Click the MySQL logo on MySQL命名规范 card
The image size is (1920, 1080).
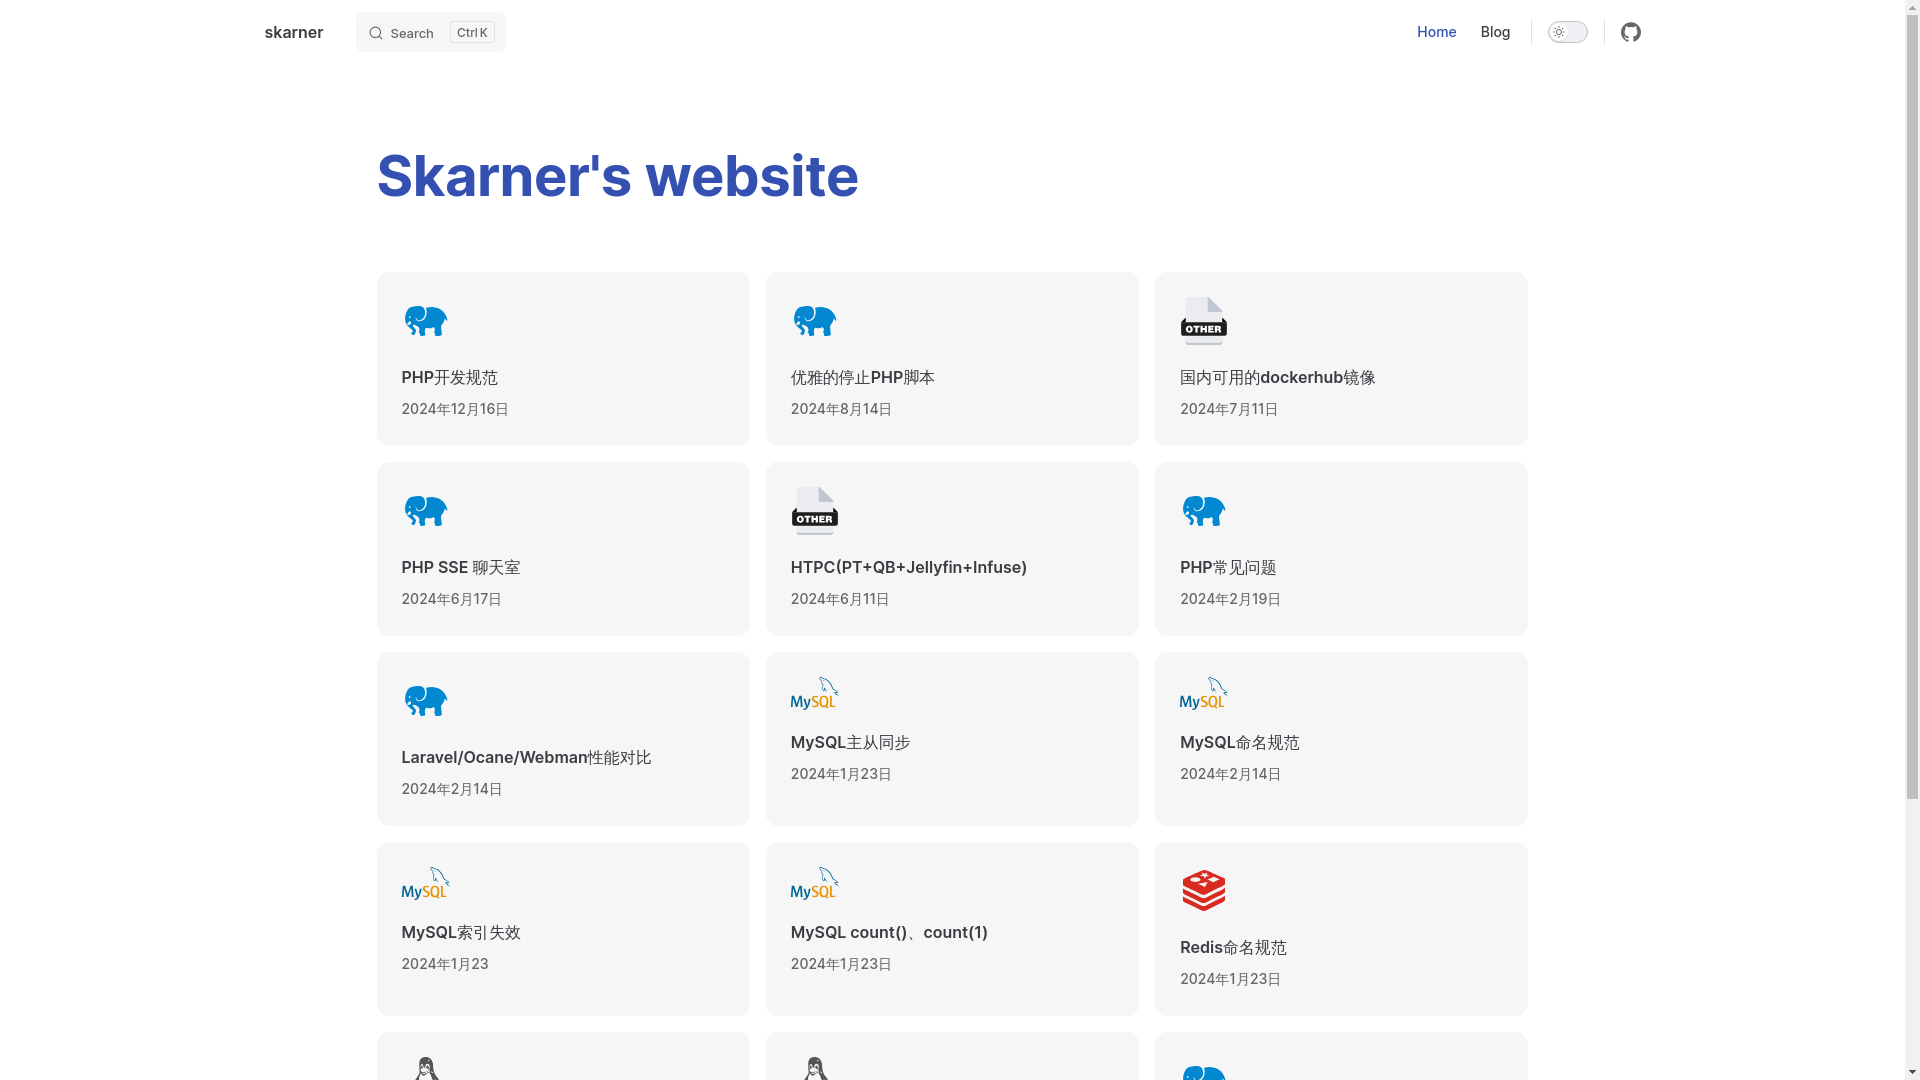[1204, 693]
